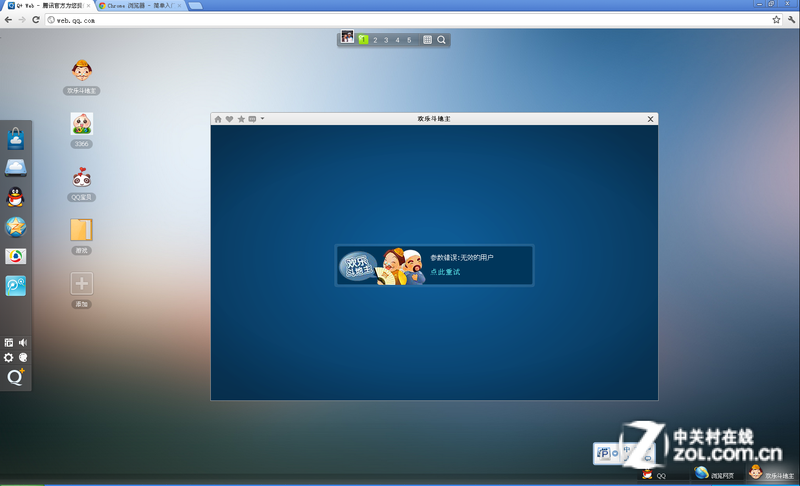The width and height of the screenshot is (800, 486).
Task: Switch to desktop 1
Action: (363, 40)
